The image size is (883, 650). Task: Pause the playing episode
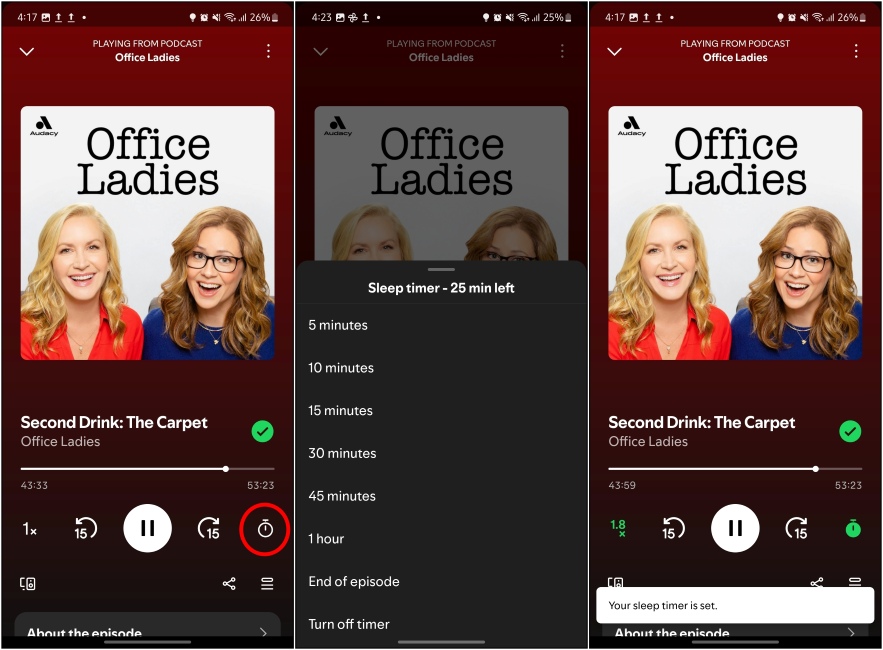click(x=147, y=528)
